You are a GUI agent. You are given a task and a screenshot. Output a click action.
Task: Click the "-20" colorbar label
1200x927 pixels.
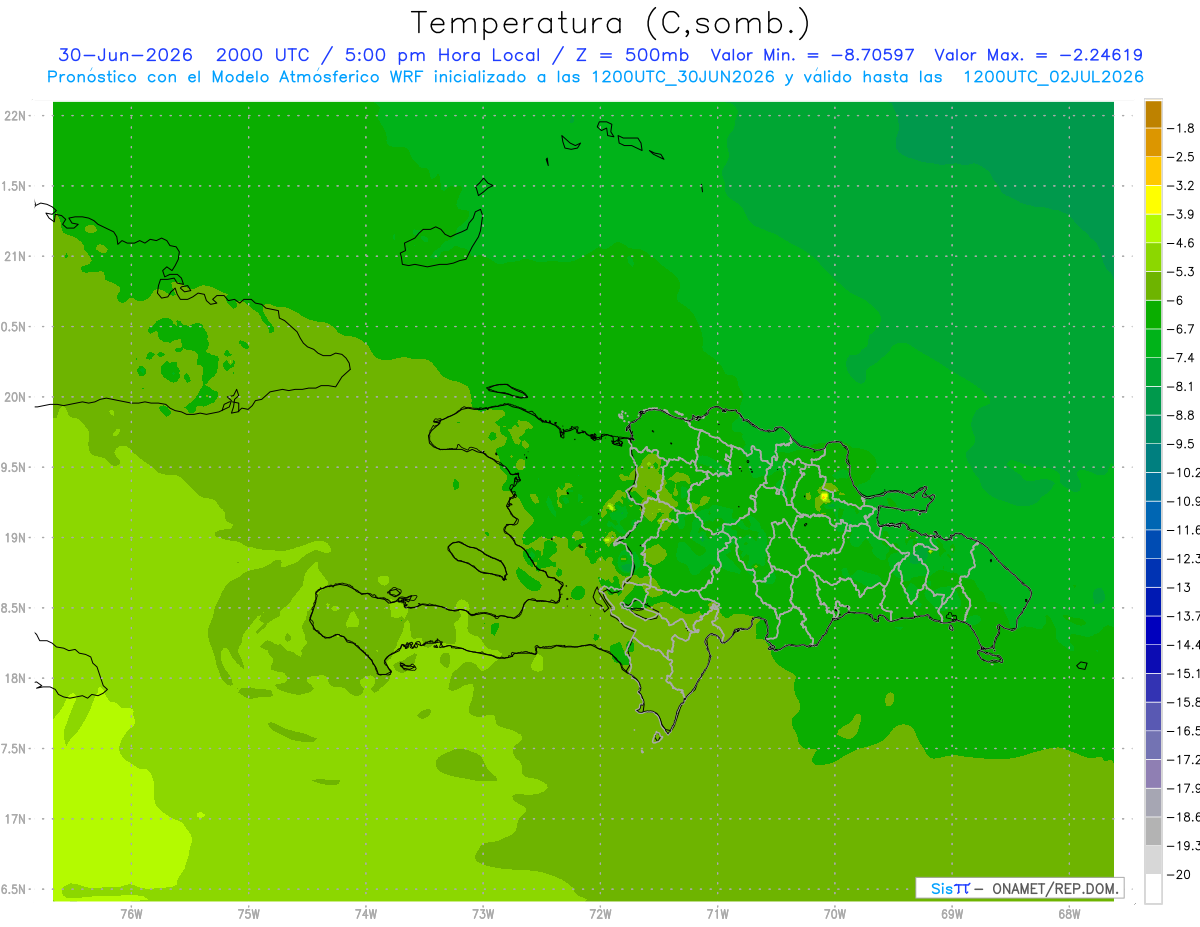click(x=1179, y=875)
